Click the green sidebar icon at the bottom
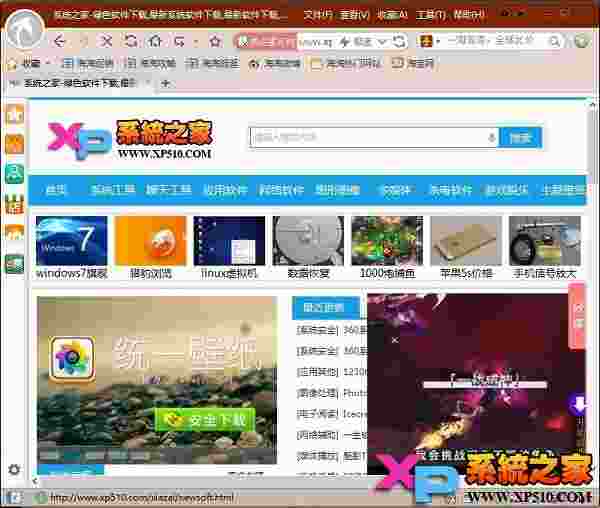The height and width of the screenshot is (508, 600). tap(15, 264)
